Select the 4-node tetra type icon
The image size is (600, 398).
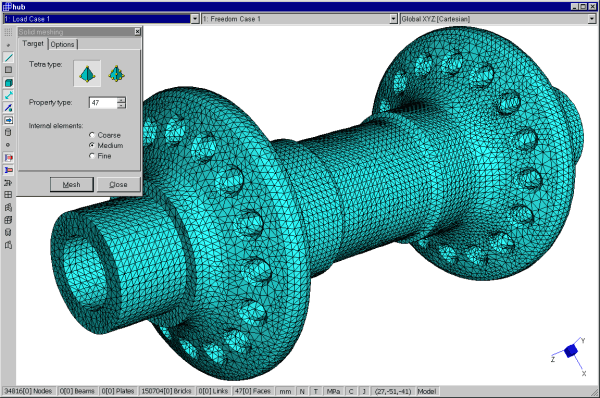pos(87,73)
